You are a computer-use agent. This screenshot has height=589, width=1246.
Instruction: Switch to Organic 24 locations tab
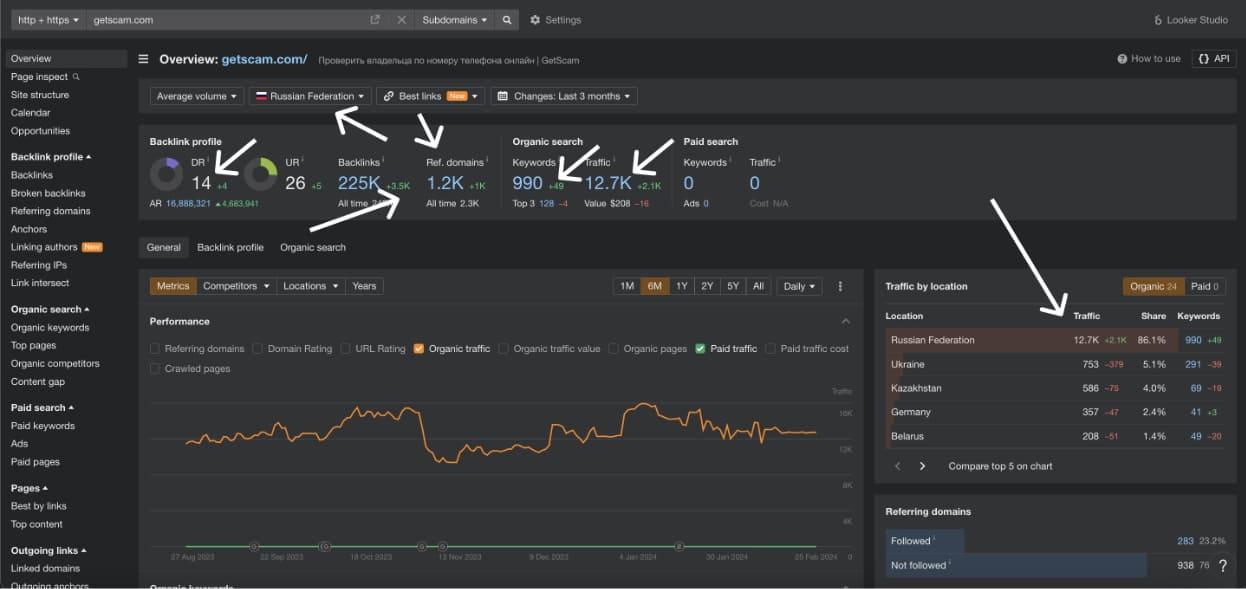pos(1153,287)
